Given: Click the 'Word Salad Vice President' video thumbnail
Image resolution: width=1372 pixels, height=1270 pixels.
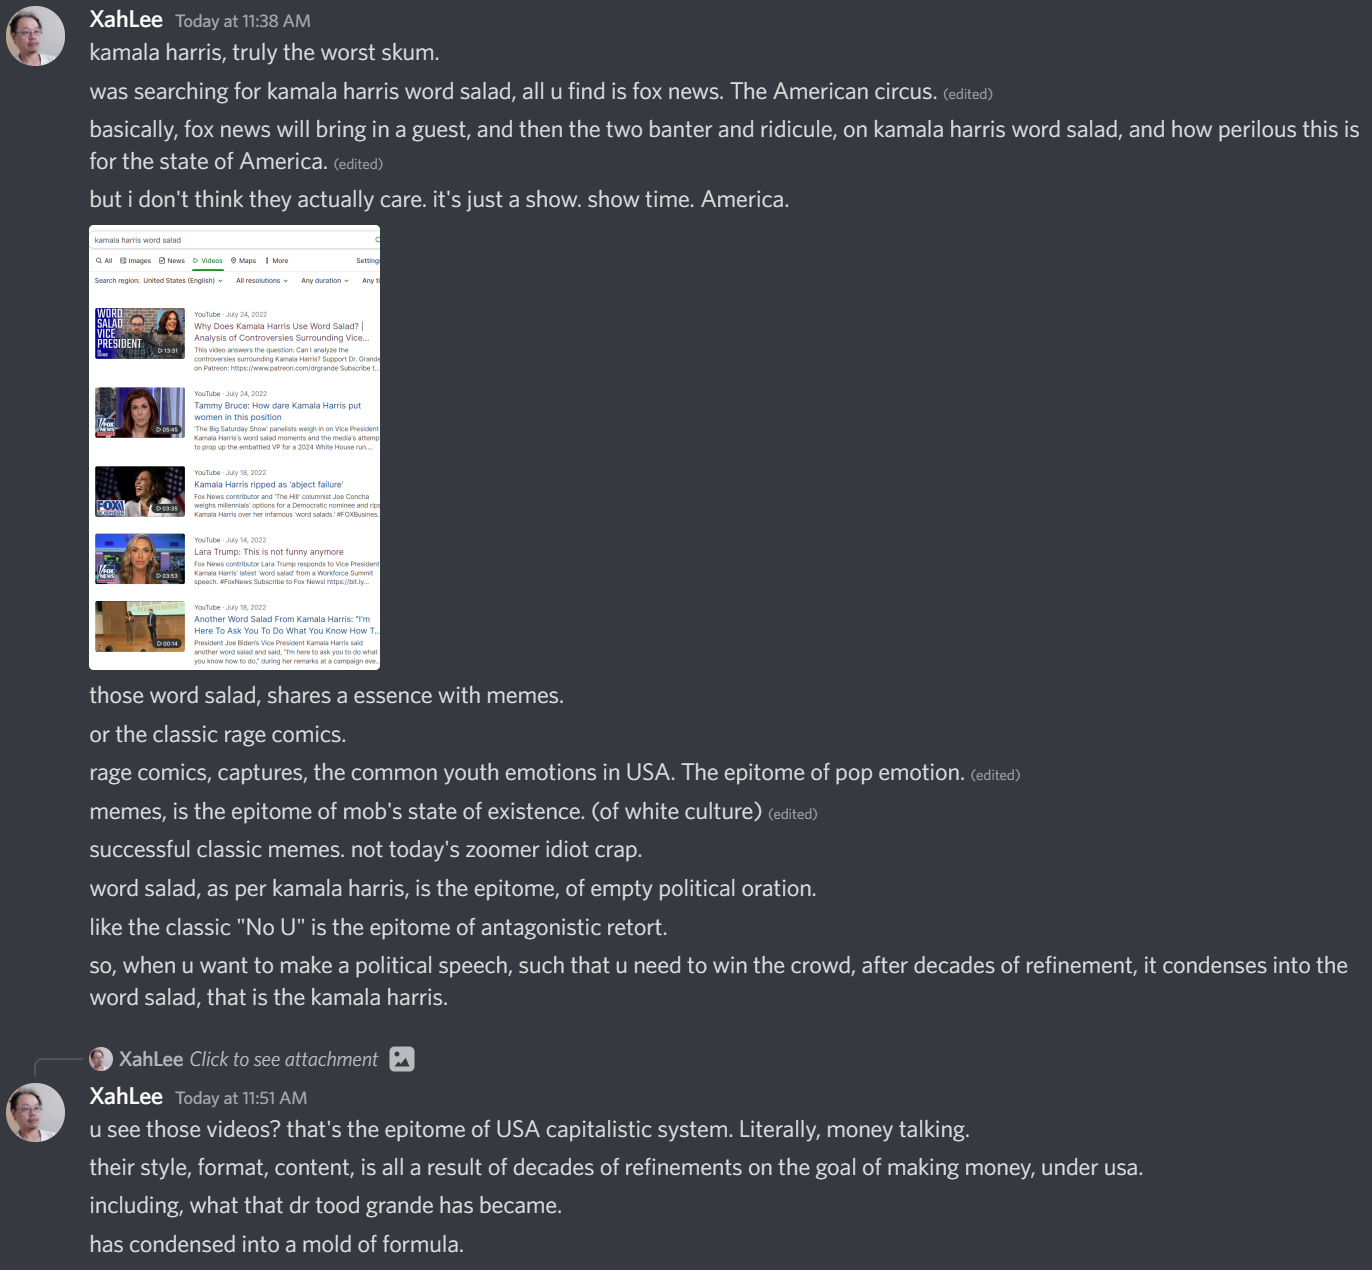Looking at the screenshot, I should [140, 333].
